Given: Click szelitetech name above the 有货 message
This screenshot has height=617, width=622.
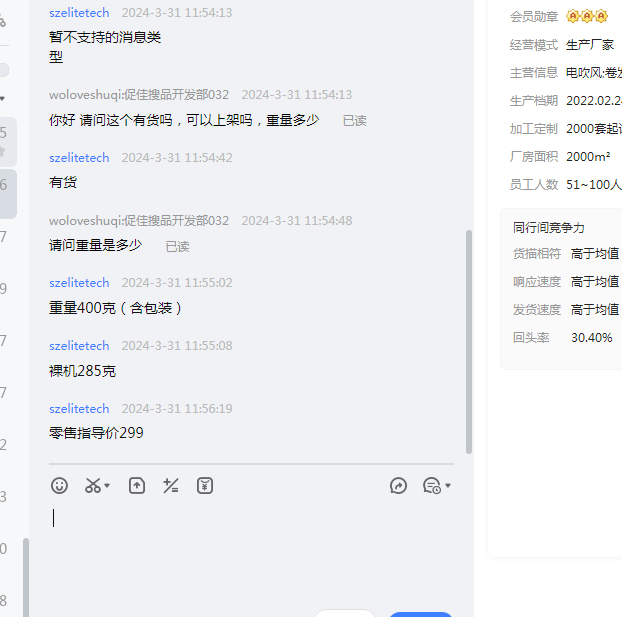Looking at the screenshot, I should point(79,158).
